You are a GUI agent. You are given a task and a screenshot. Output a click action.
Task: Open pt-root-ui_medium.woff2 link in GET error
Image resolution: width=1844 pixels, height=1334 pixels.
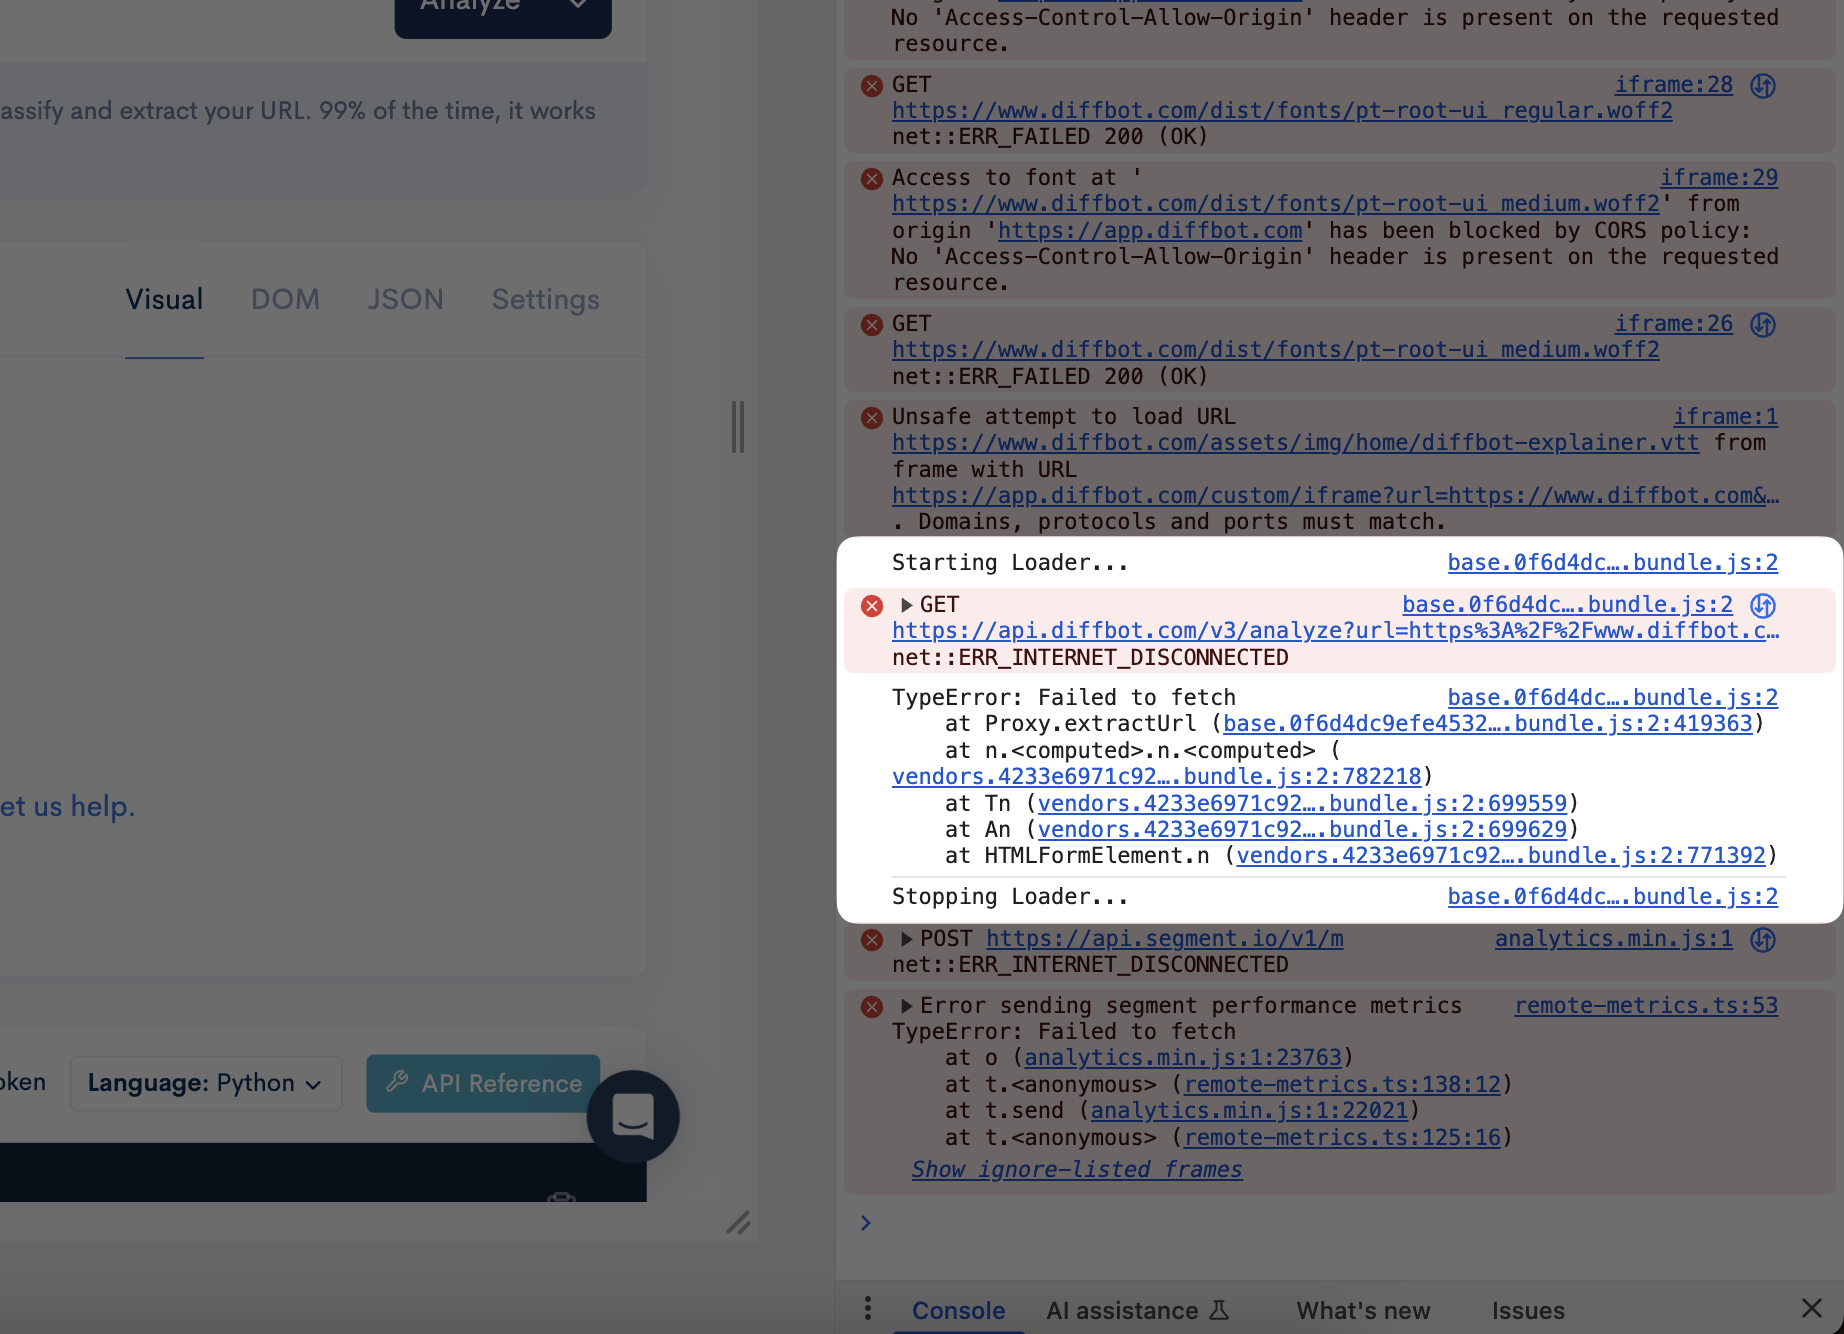(1276, 350)
